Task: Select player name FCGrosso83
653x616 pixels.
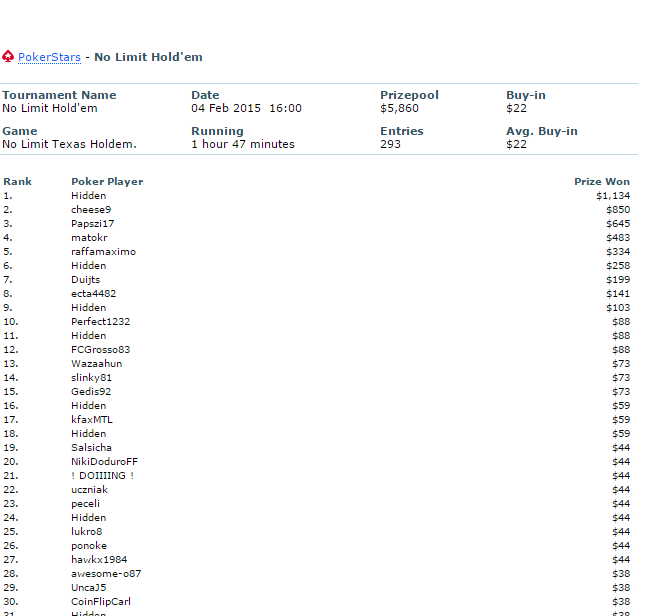Action: (100, 349)
